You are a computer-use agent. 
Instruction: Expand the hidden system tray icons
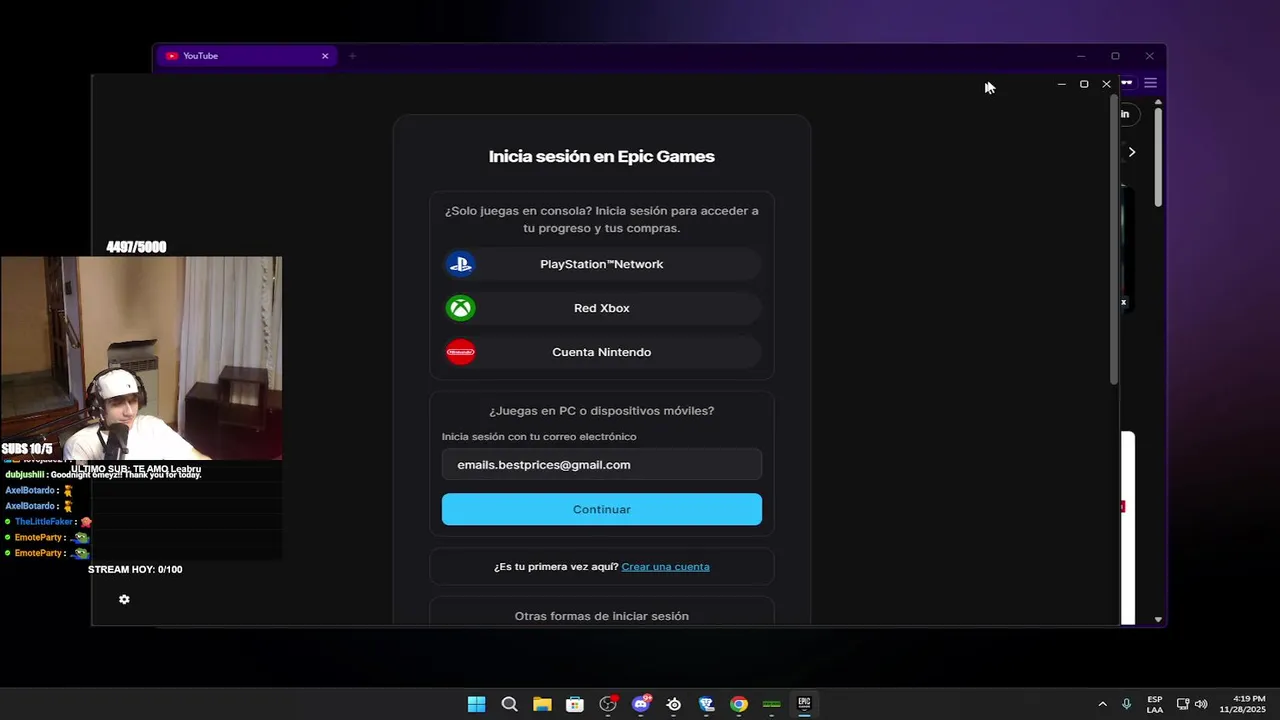(x=1102, y=704)
